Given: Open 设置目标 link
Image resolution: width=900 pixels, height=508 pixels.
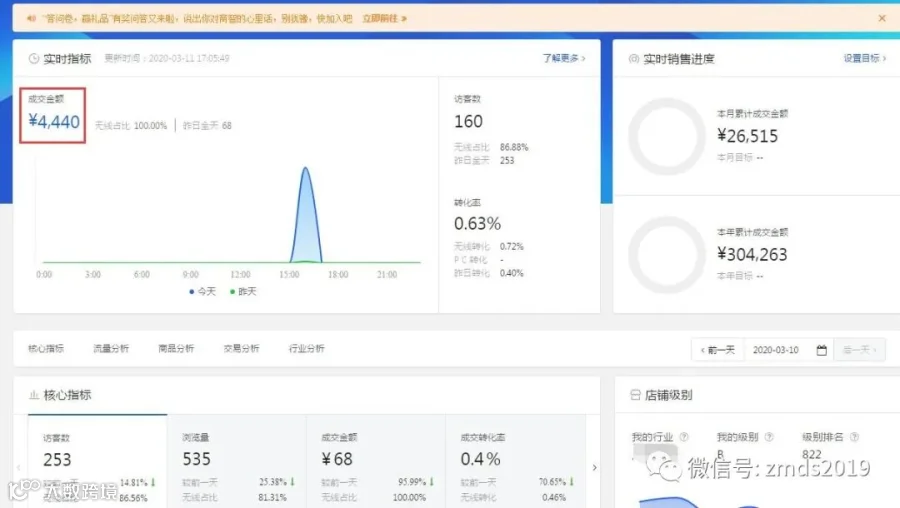Looking at the screenshot, I should [x=864, y=58].
